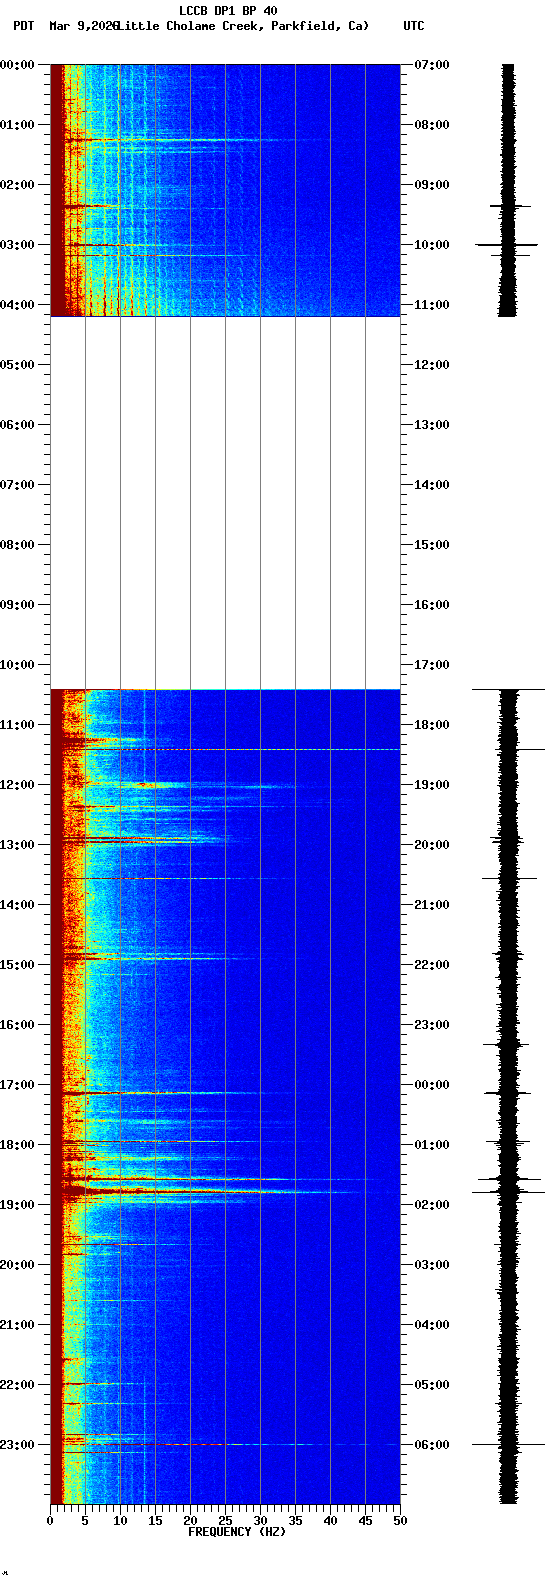Click the 09:00 label on the PDT axis

click(x=16, y=604)
